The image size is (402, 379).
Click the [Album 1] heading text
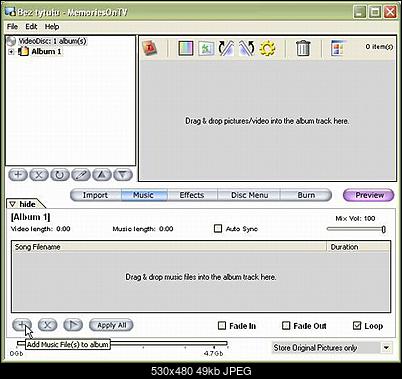(x=31, y=217)
